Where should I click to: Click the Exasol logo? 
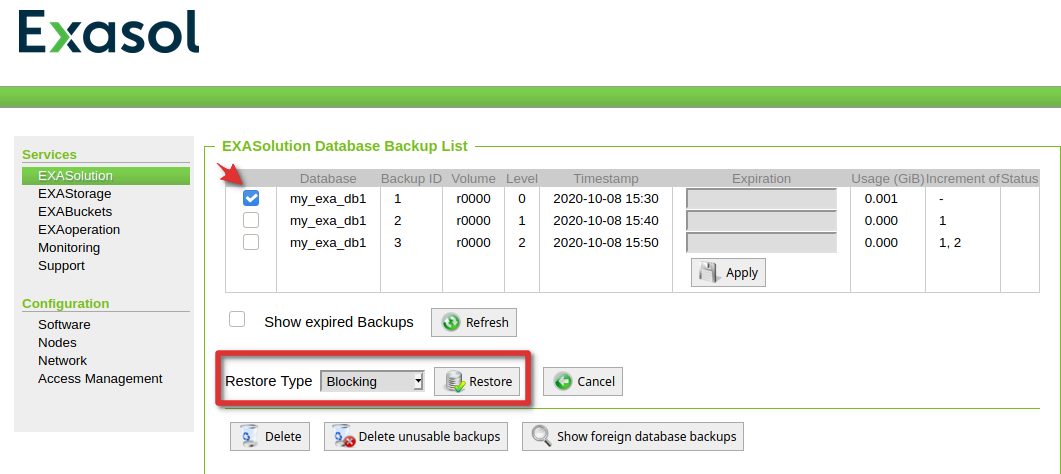[109, 32]
